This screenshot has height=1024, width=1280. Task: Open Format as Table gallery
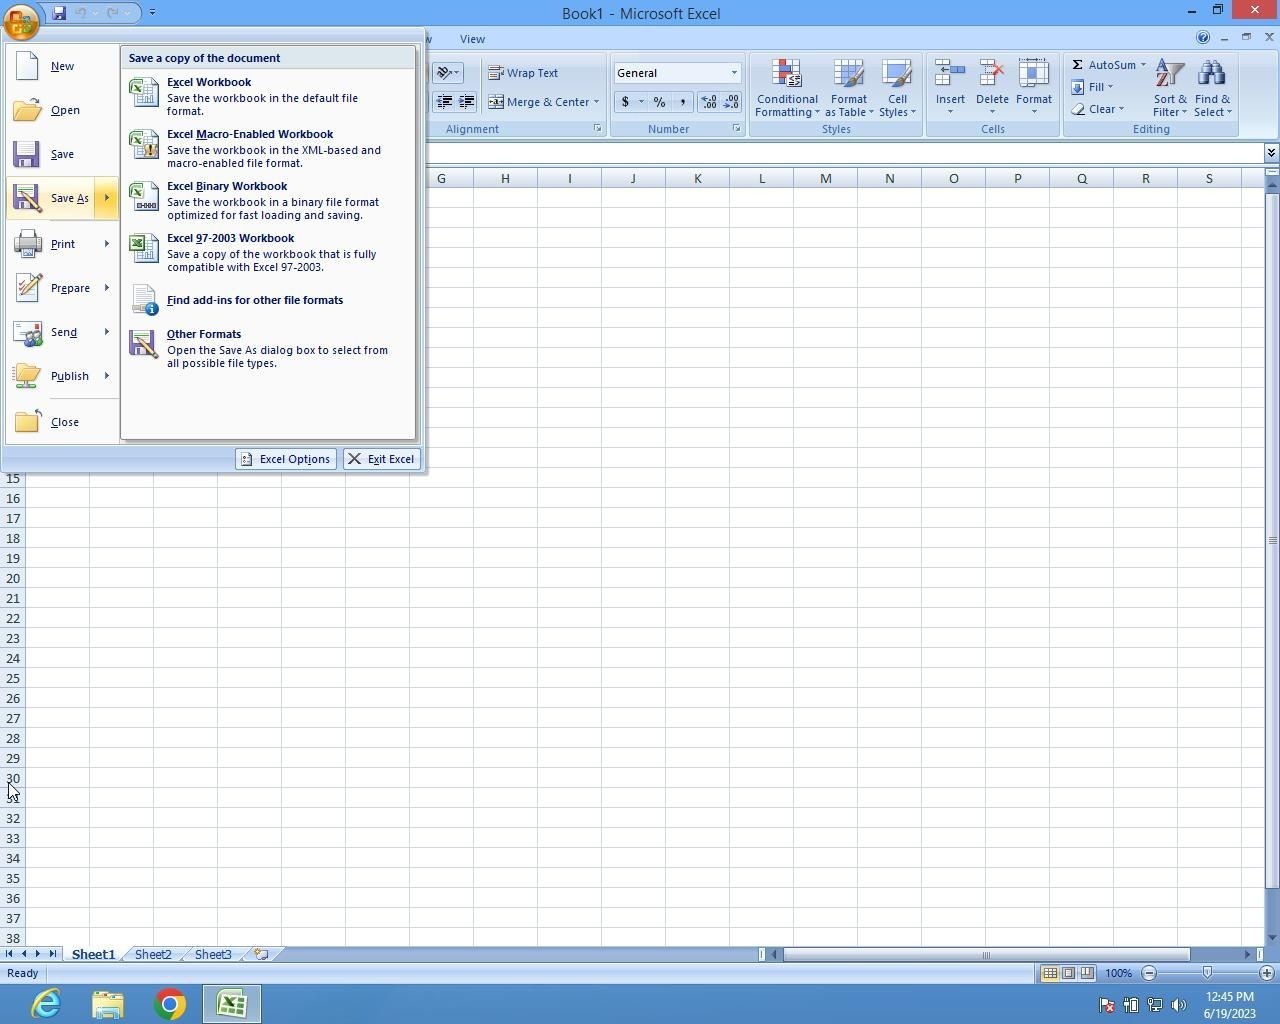(848, 76)
